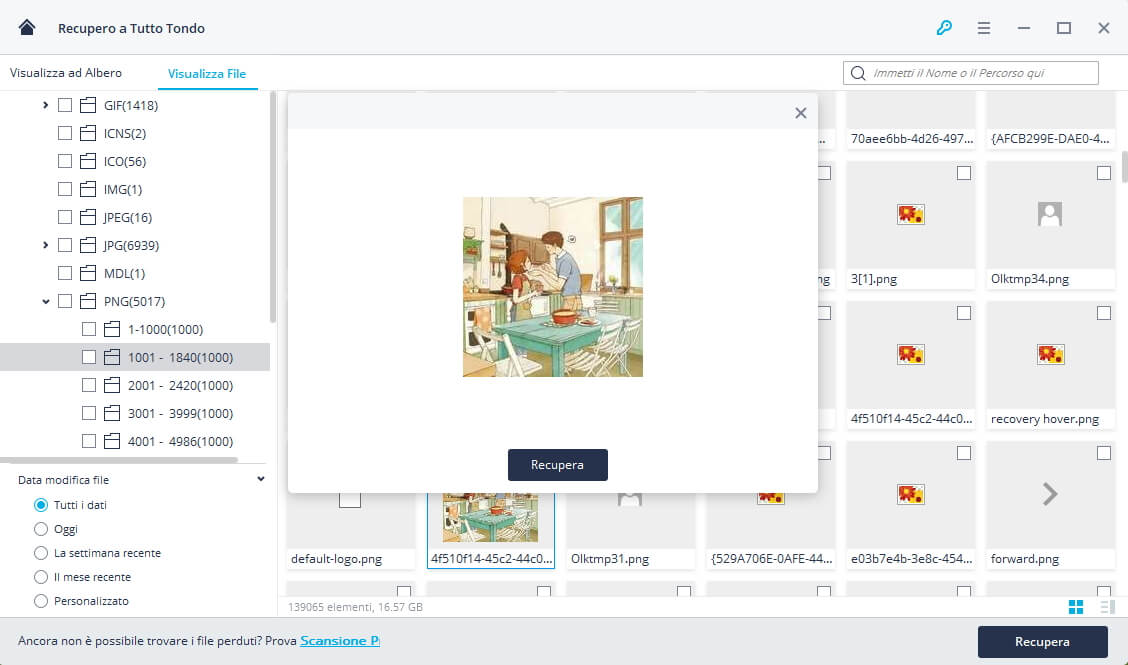This screenshot has height=665, width=1128.
Task: Tick the checkbox on 3[1].png
Action: (964, 173)
